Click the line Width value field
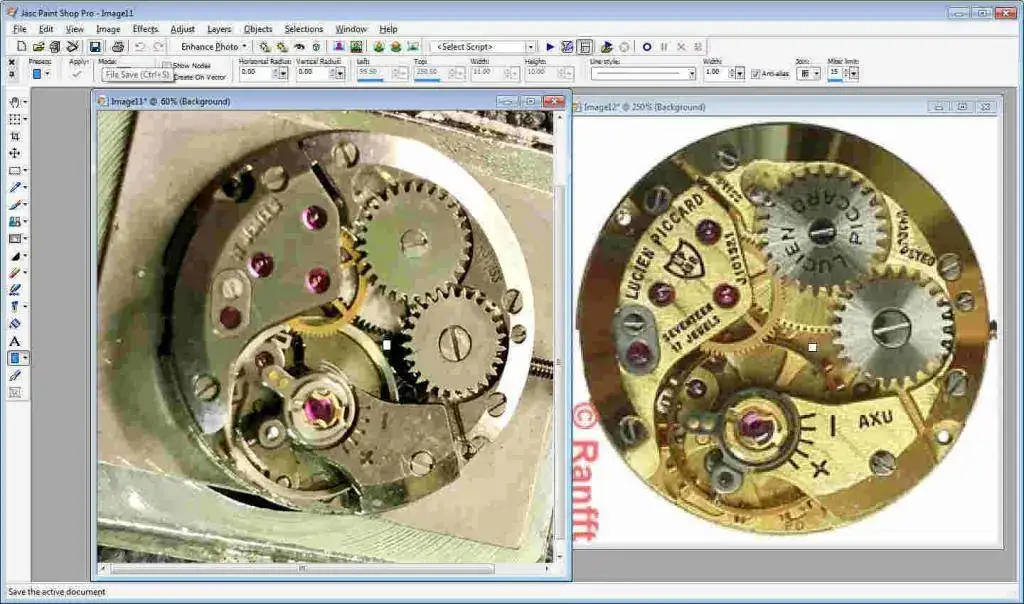Viewport: 1024px width, 604px height. [716, 72]
